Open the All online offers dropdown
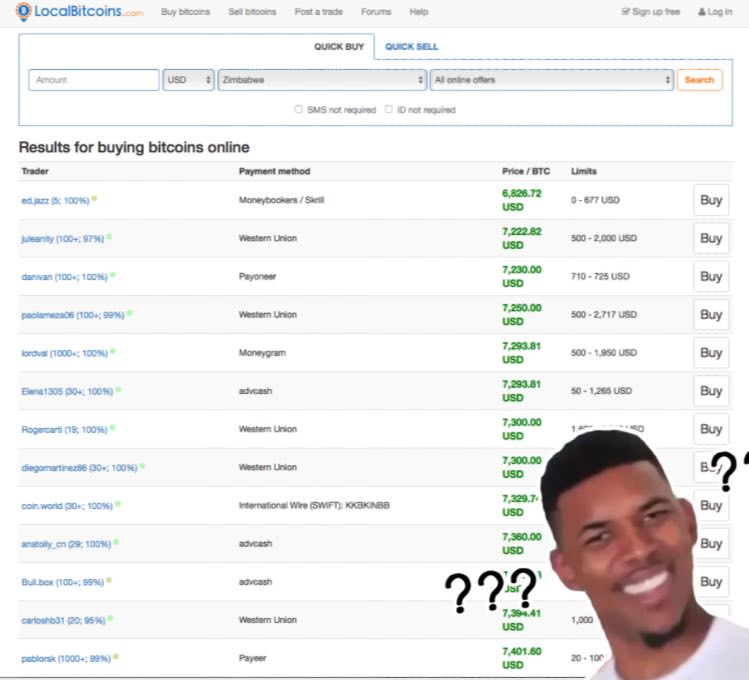Screen dimensions: 749x680 [x=552, y=80]
